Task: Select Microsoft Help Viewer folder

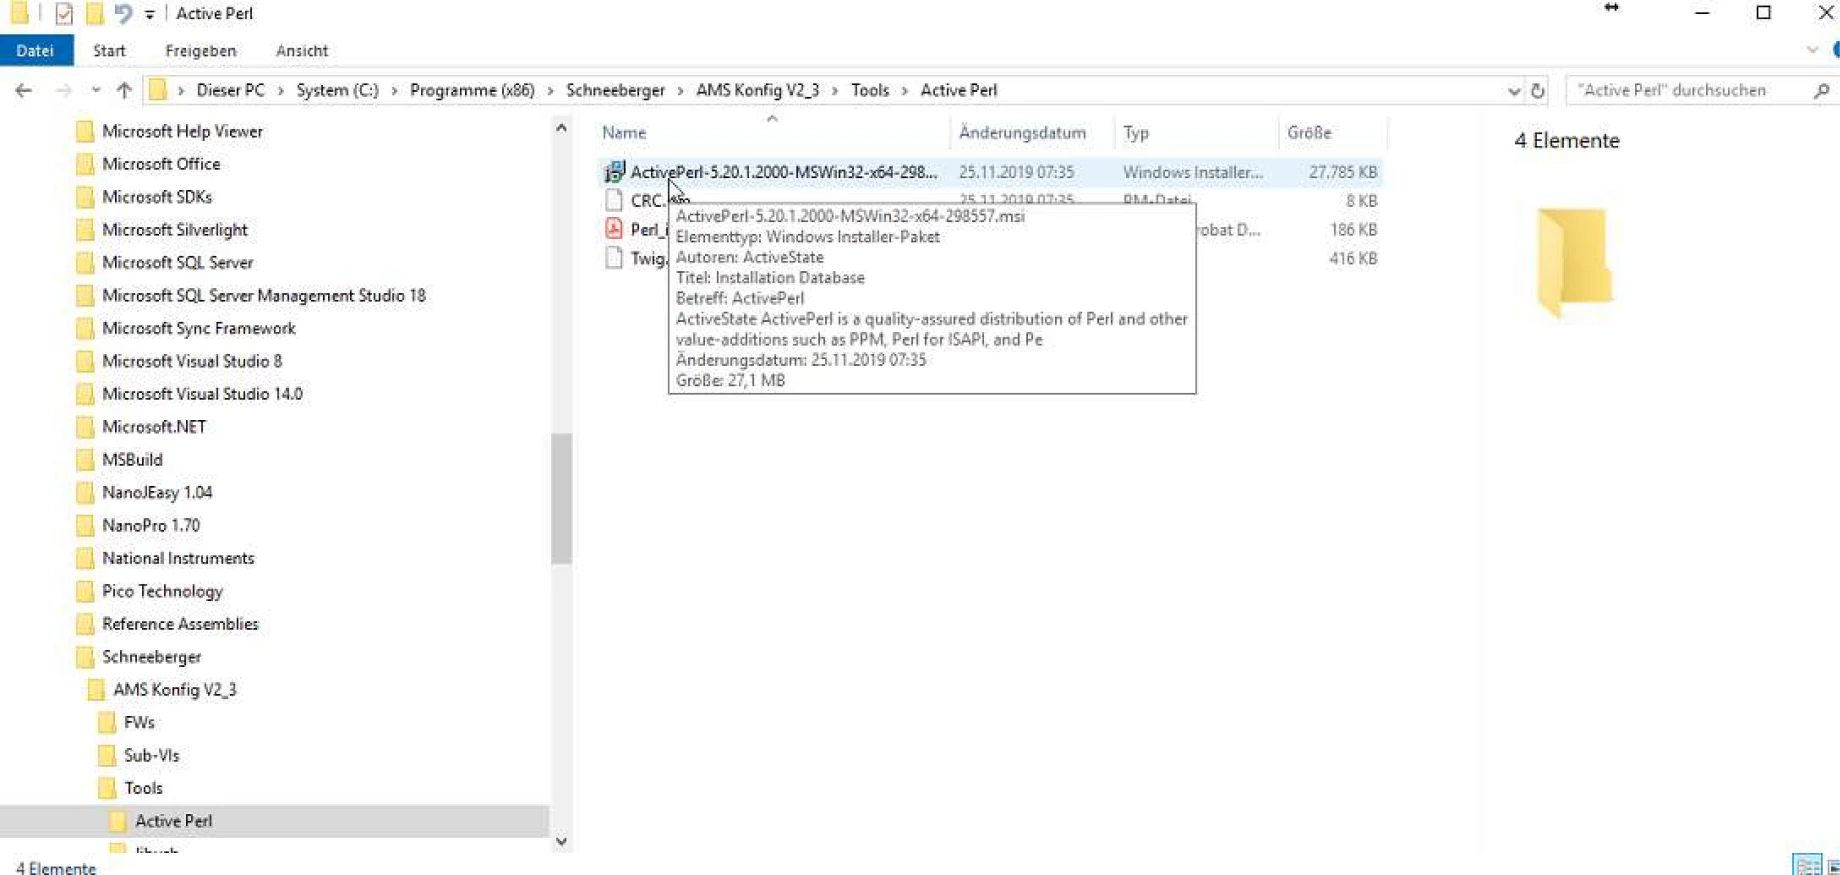Action: (x=182, y=131)
